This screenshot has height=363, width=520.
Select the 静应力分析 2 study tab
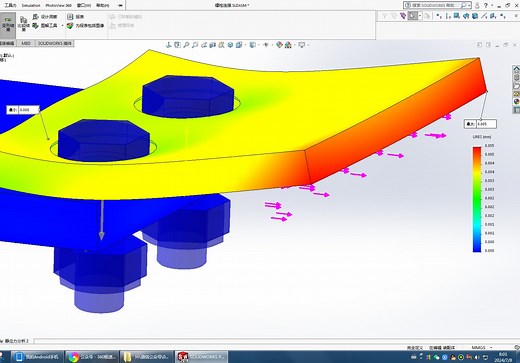(16, 341)
